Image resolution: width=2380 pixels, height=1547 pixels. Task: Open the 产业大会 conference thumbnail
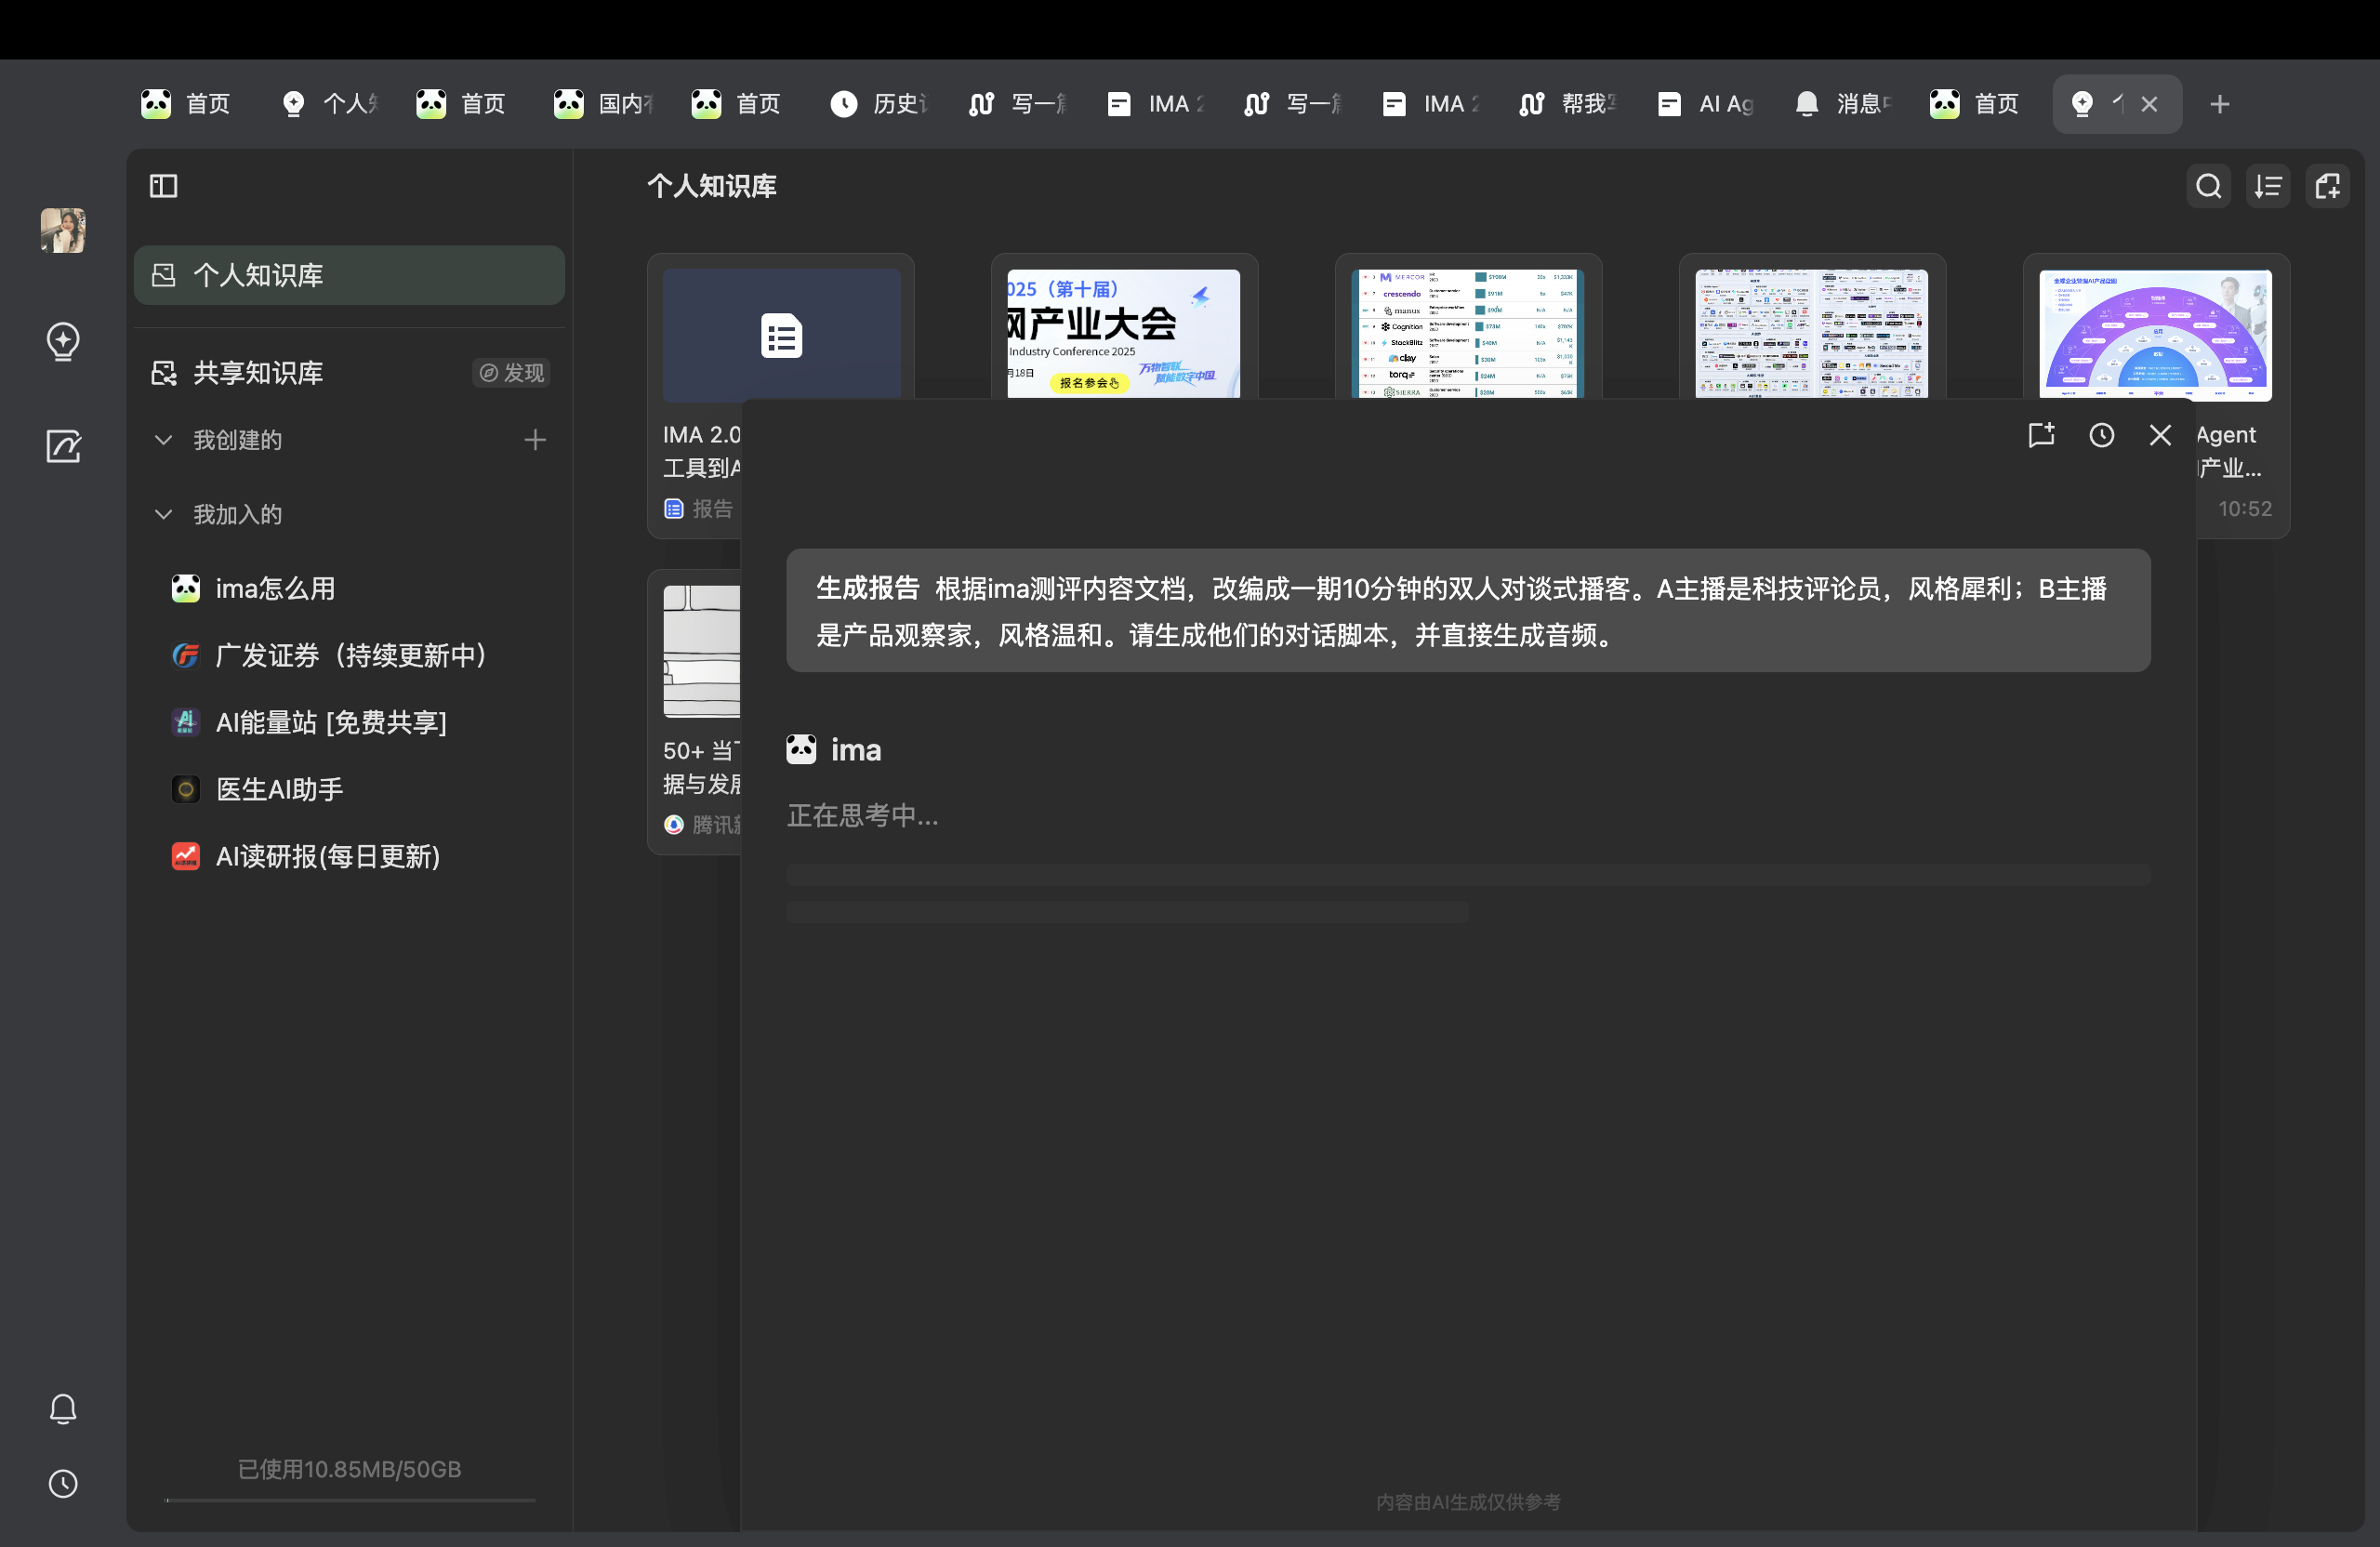[x=1123, y=334]
